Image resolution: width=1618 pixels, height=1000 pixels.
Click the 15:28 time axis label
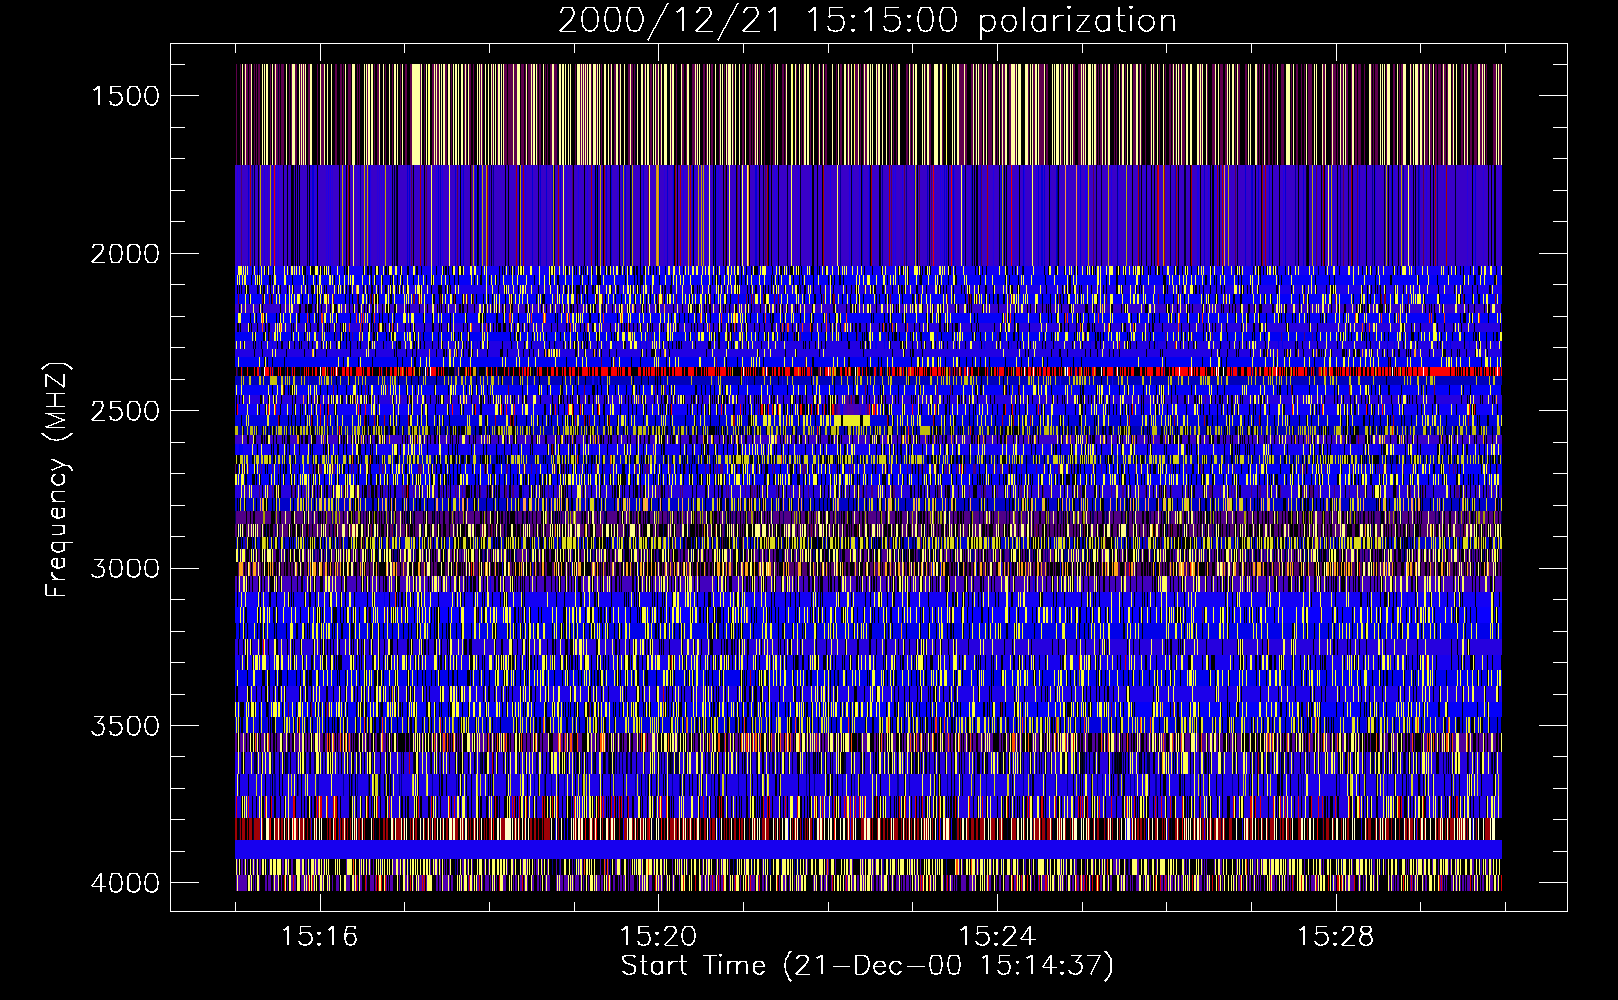(1336, 937)
